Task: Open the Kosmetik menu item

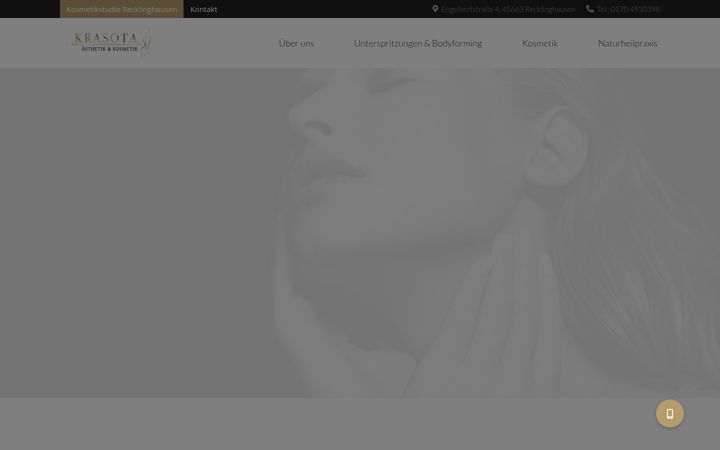Action: click(x=540, y=43)
